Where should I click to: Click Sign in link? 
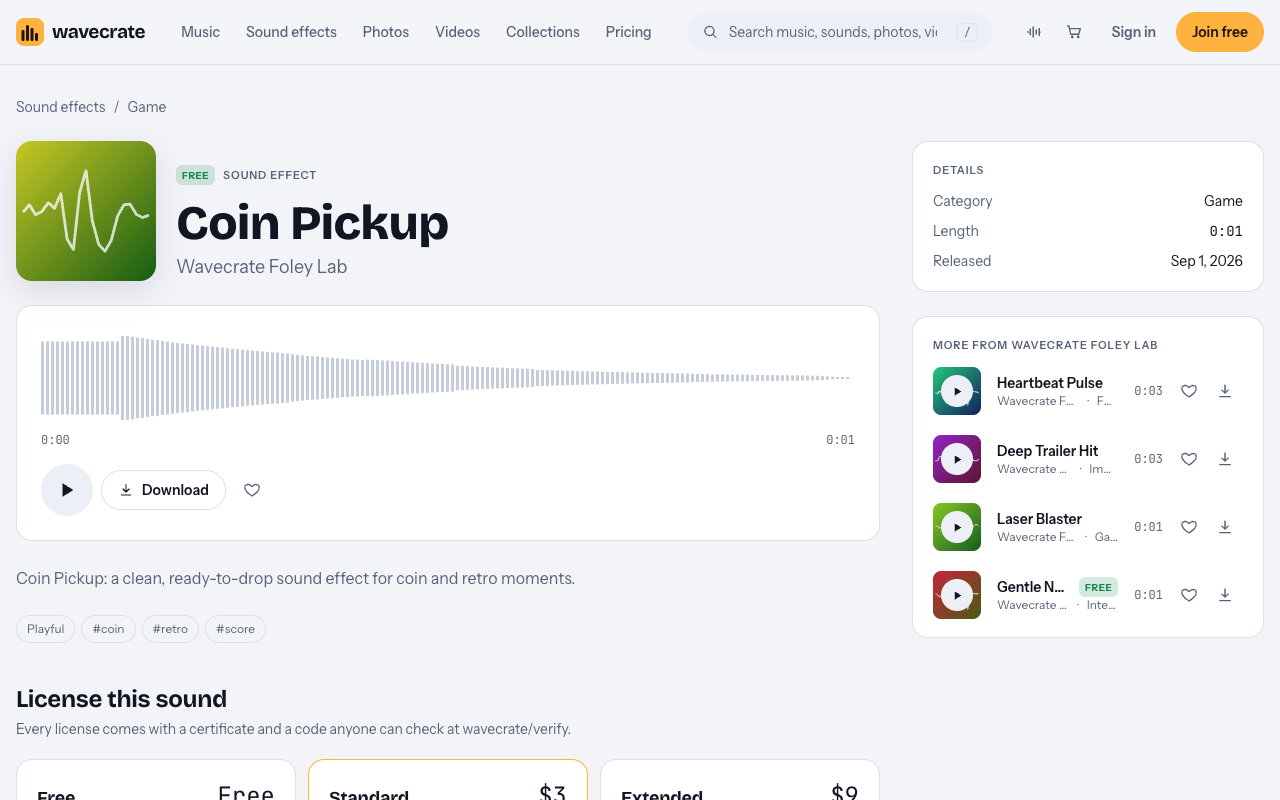pyautogui.click(x=1133, y=32)
